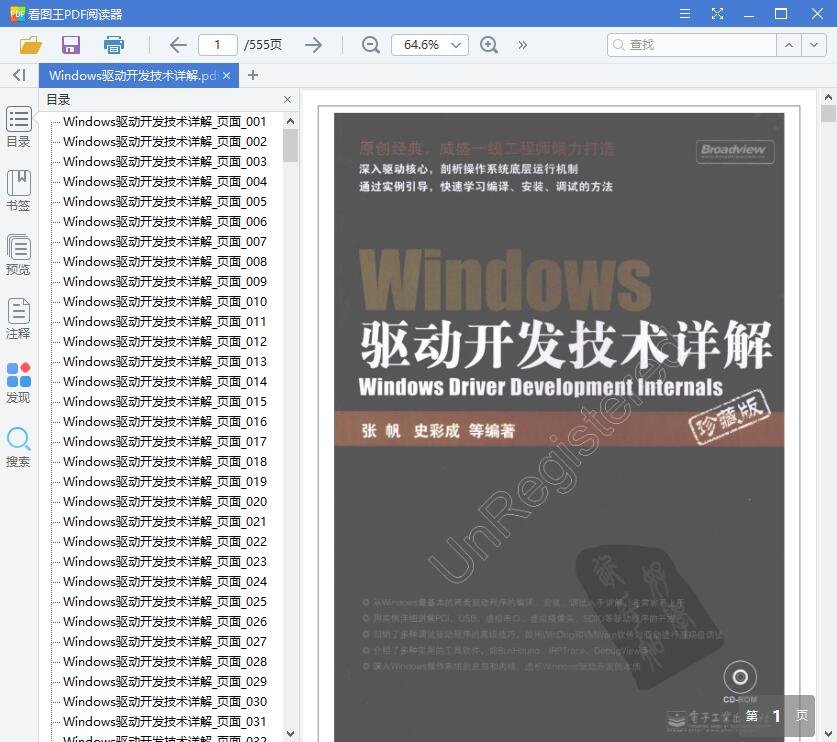Open outline entry 页面_017
This screenshot has width=837, height=742.
click(x=164, y=441)
